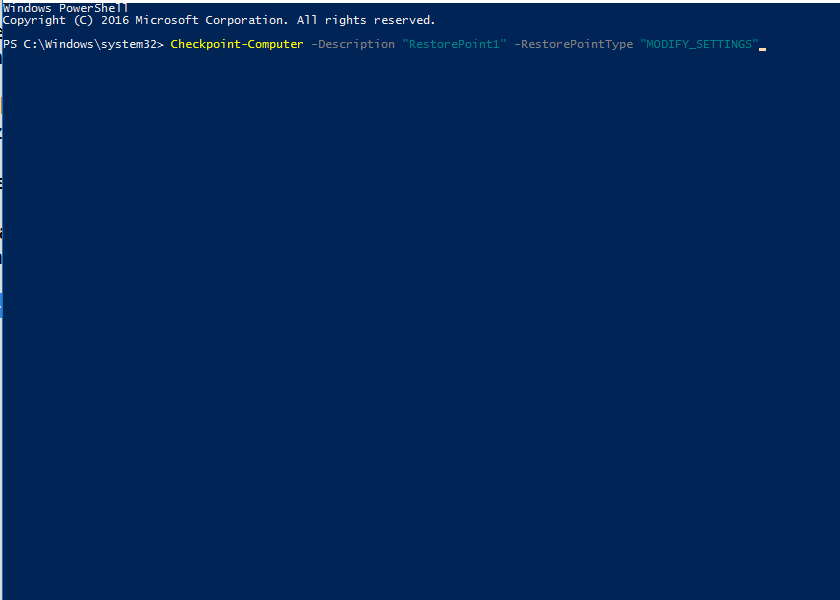The height and width of the screenshot is (600, 840).
Task: Click the (C) symbol in the copyright line
Action: (x=84, y=20)
